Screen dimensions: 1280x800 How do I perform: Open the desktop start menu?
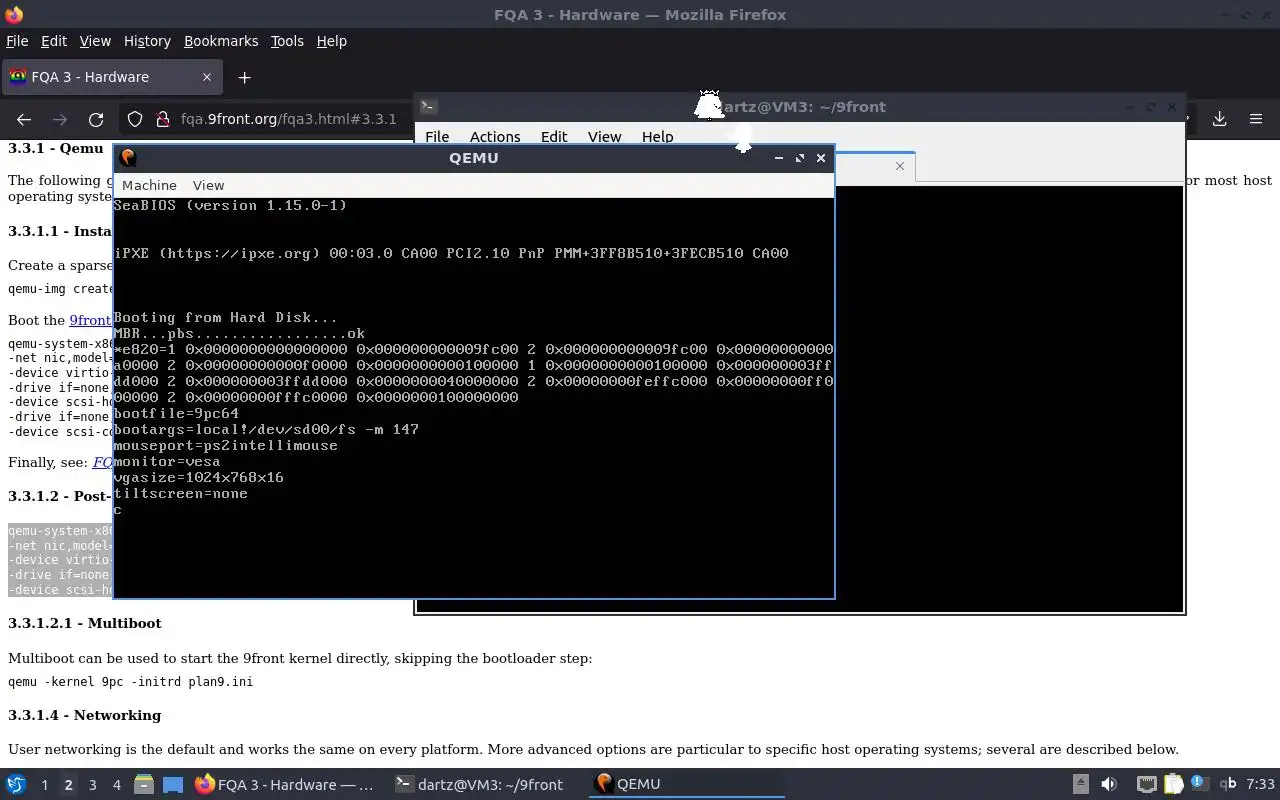tap(16, 784)
